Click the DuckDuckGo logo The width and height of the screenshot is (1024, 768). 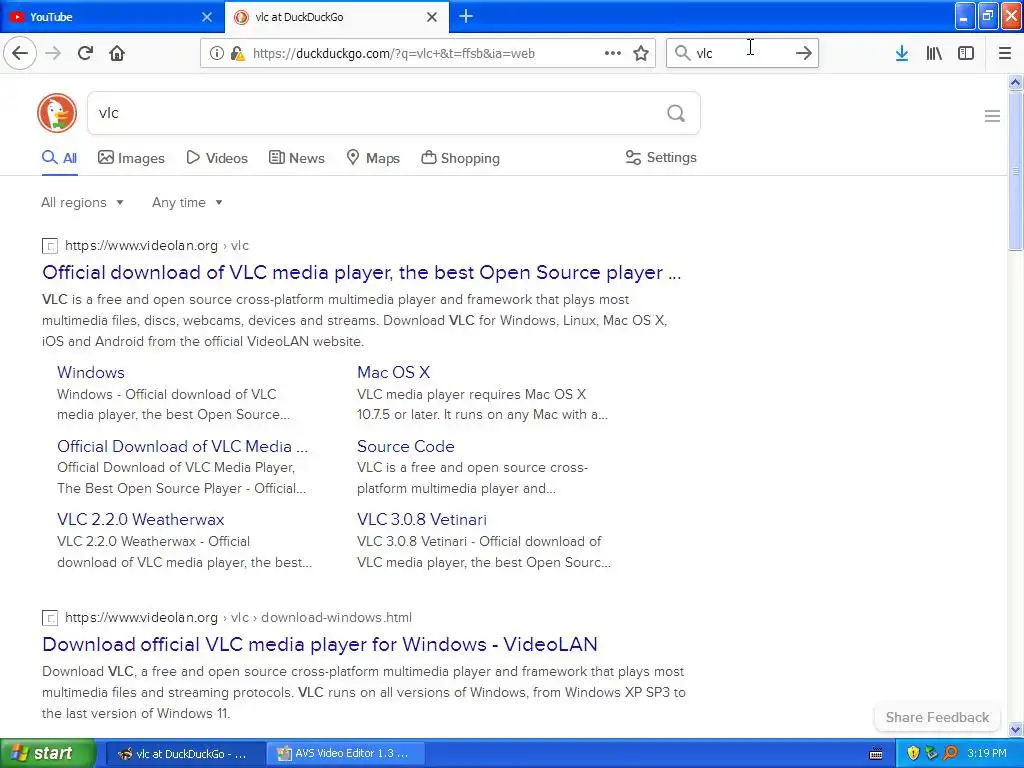[57, 113]
